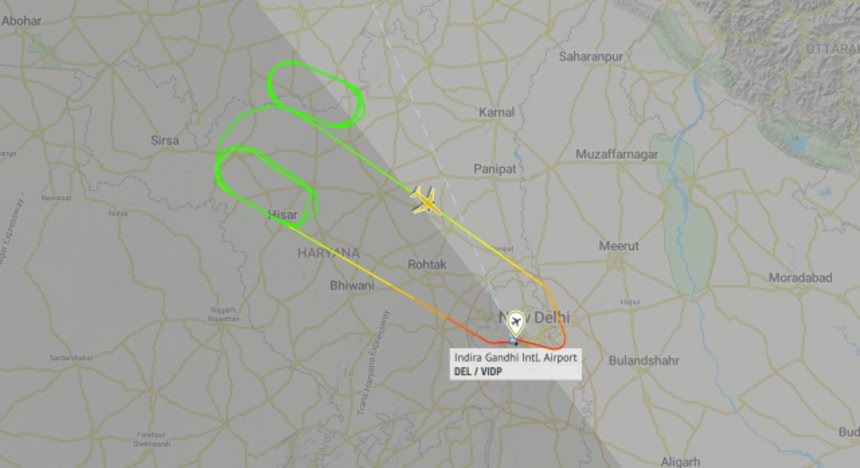
Task: Click the yellow aircraft icon on the flight path
Action: tap(426, 201)
